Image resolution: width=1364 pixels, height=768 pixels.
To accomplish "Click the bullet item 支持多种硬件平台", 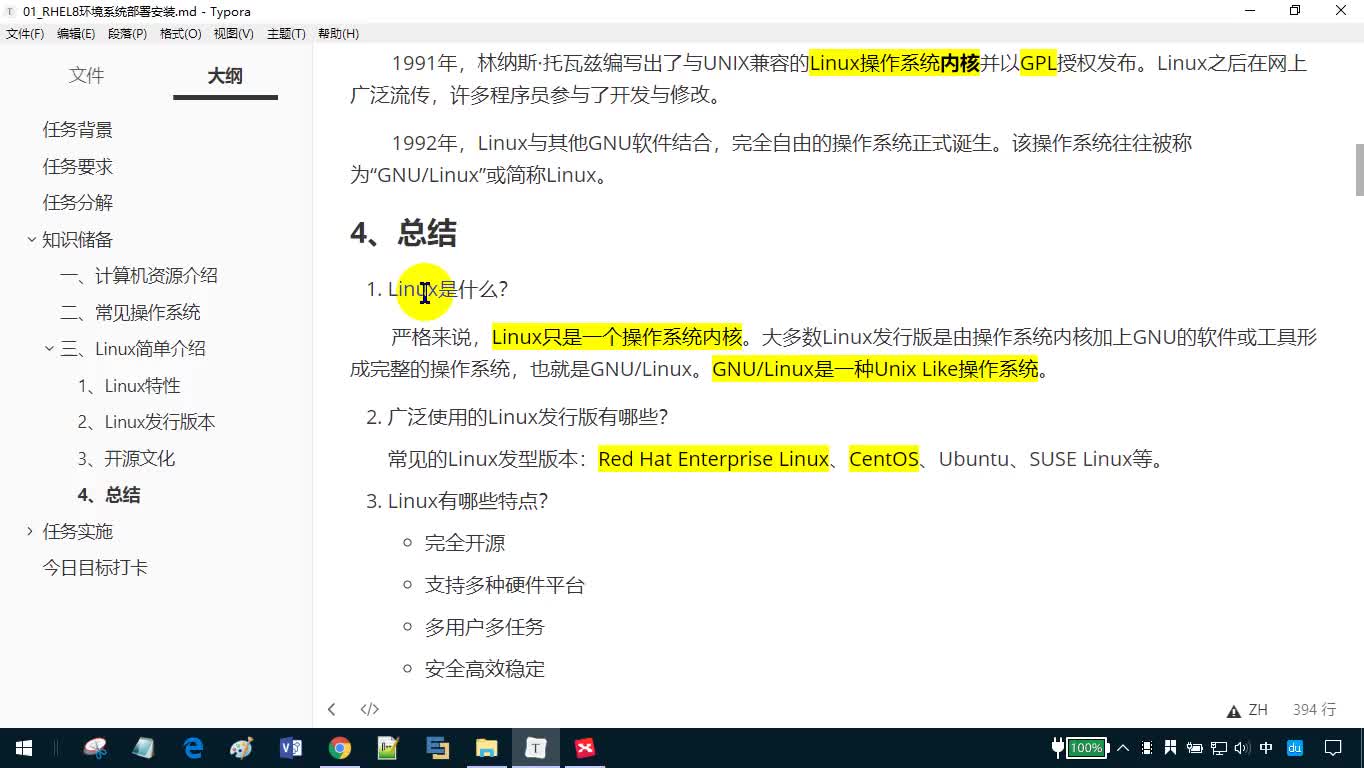I will pyautogui.click(x=505, y=585).
